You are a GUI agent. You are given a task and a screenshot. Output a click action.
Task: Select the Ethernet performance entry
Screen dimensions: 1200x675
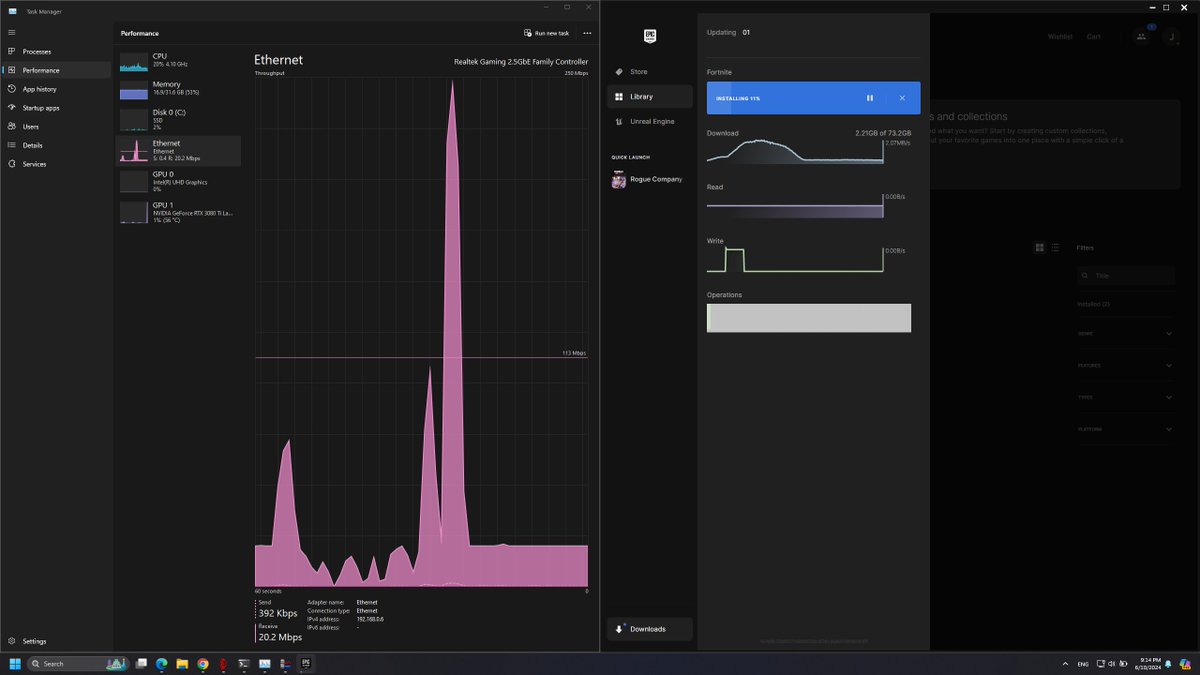[179, 151]
